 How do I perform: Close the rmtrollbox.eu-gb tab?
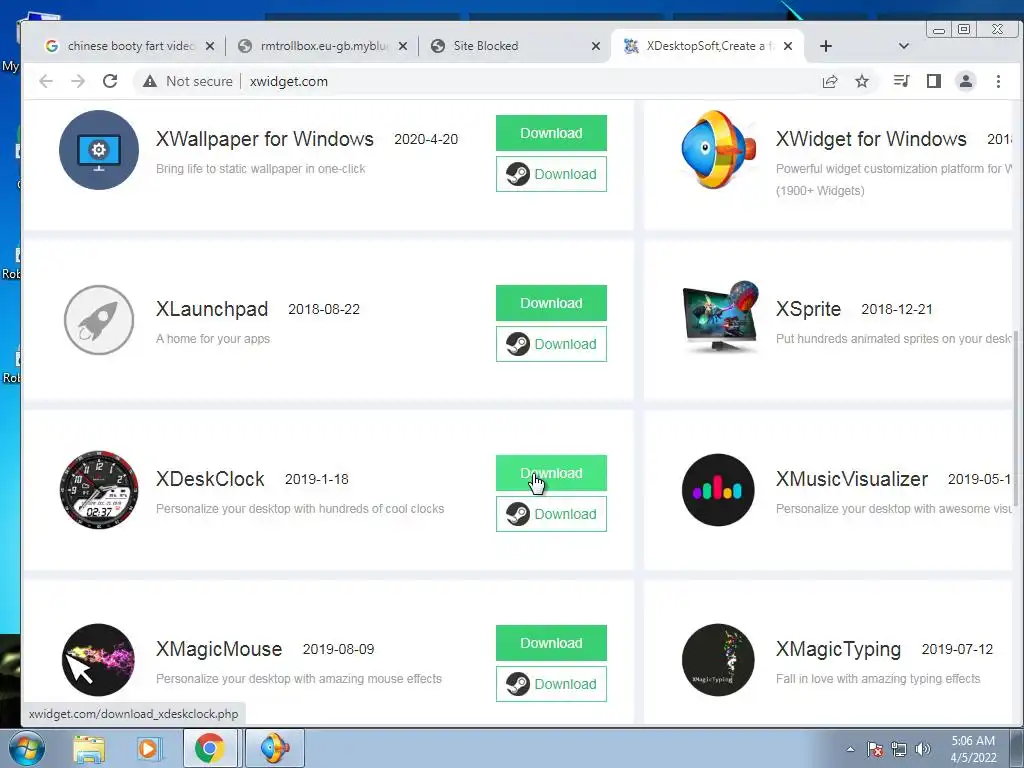[403, 46]
